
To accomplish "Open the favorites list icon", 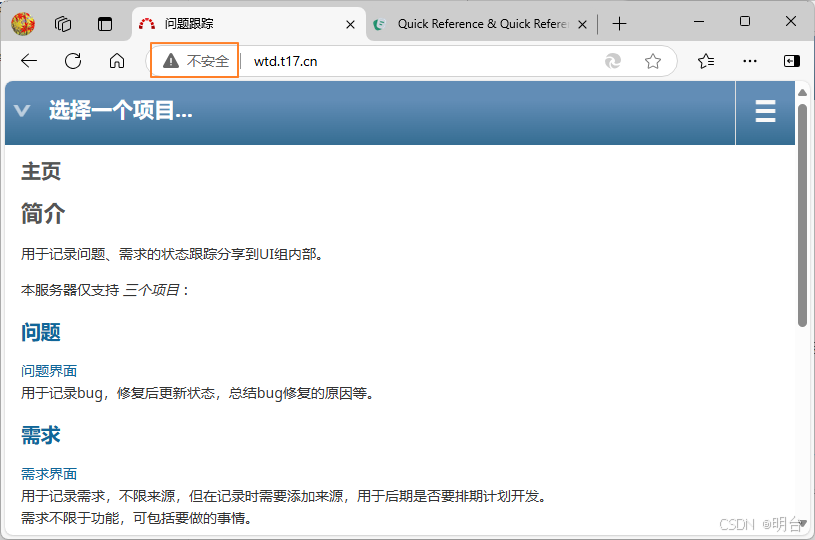I will 706,61.
